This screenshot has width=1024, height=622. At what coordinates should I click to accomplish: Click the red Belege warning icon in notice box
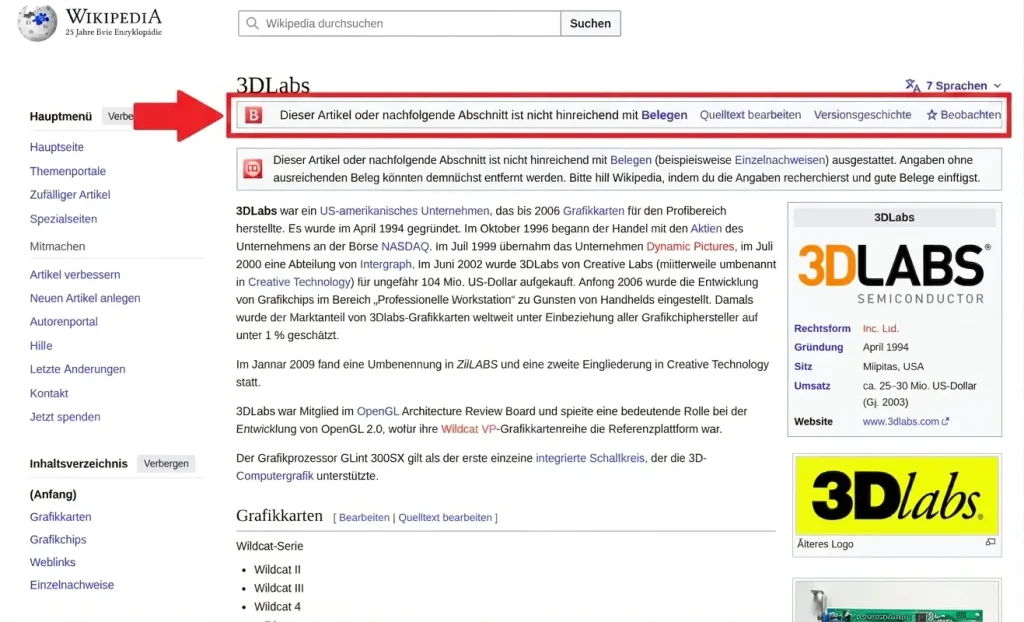(x=253, y=169)
